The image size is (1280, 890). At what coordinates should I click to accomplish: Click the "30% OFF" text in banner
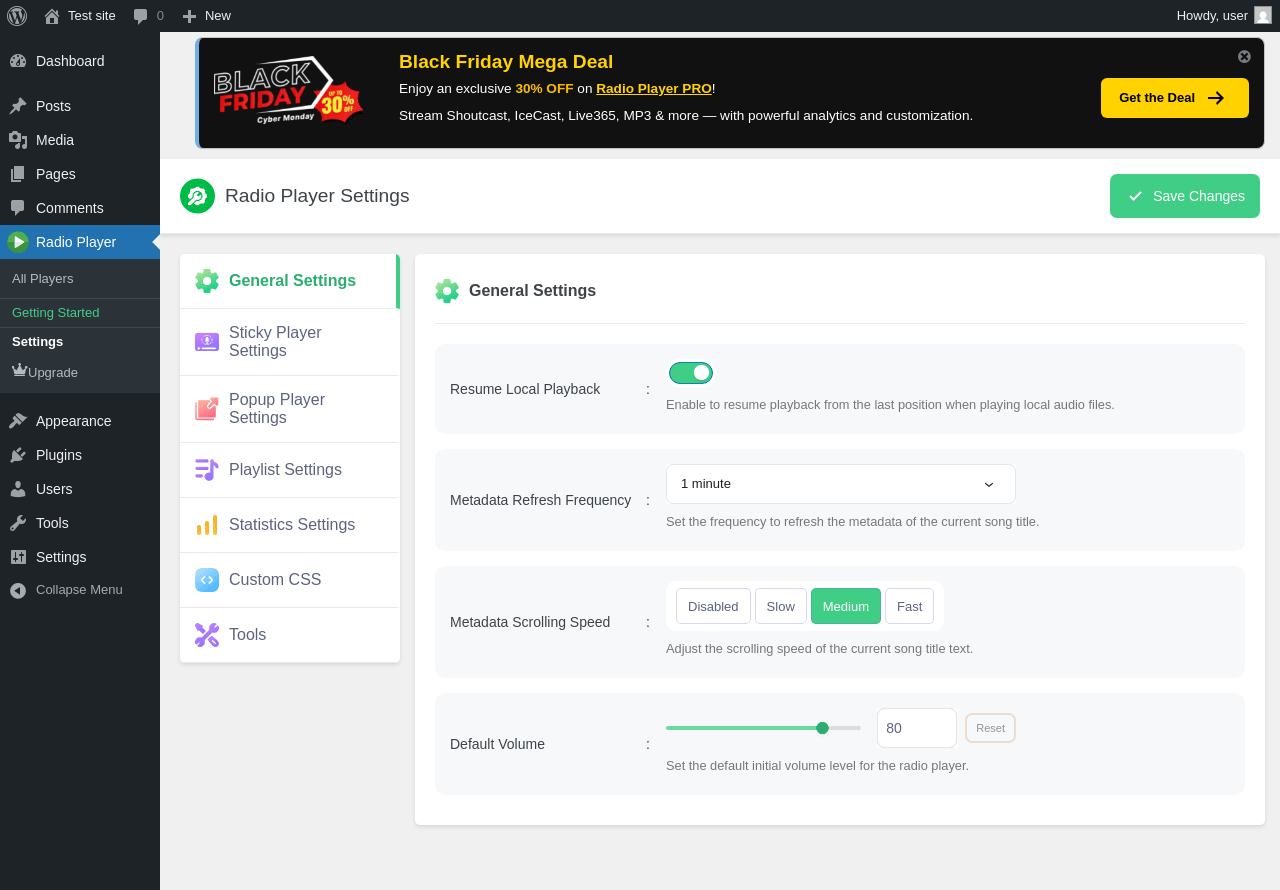pos(544,88)
